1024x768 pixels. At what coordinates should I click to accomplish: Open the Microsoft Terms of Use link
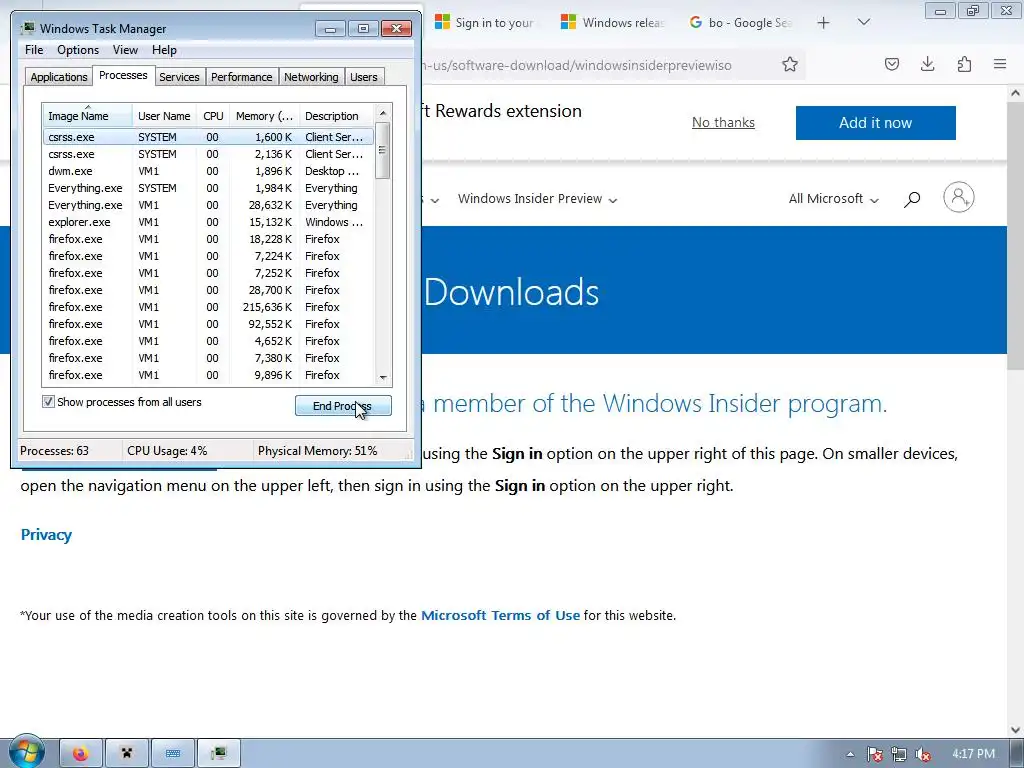[500, 615]
